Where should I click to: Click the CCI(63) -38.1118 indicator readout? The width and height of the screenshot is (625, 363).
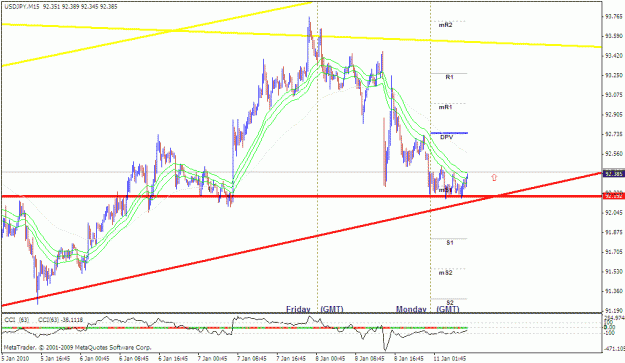61,320
